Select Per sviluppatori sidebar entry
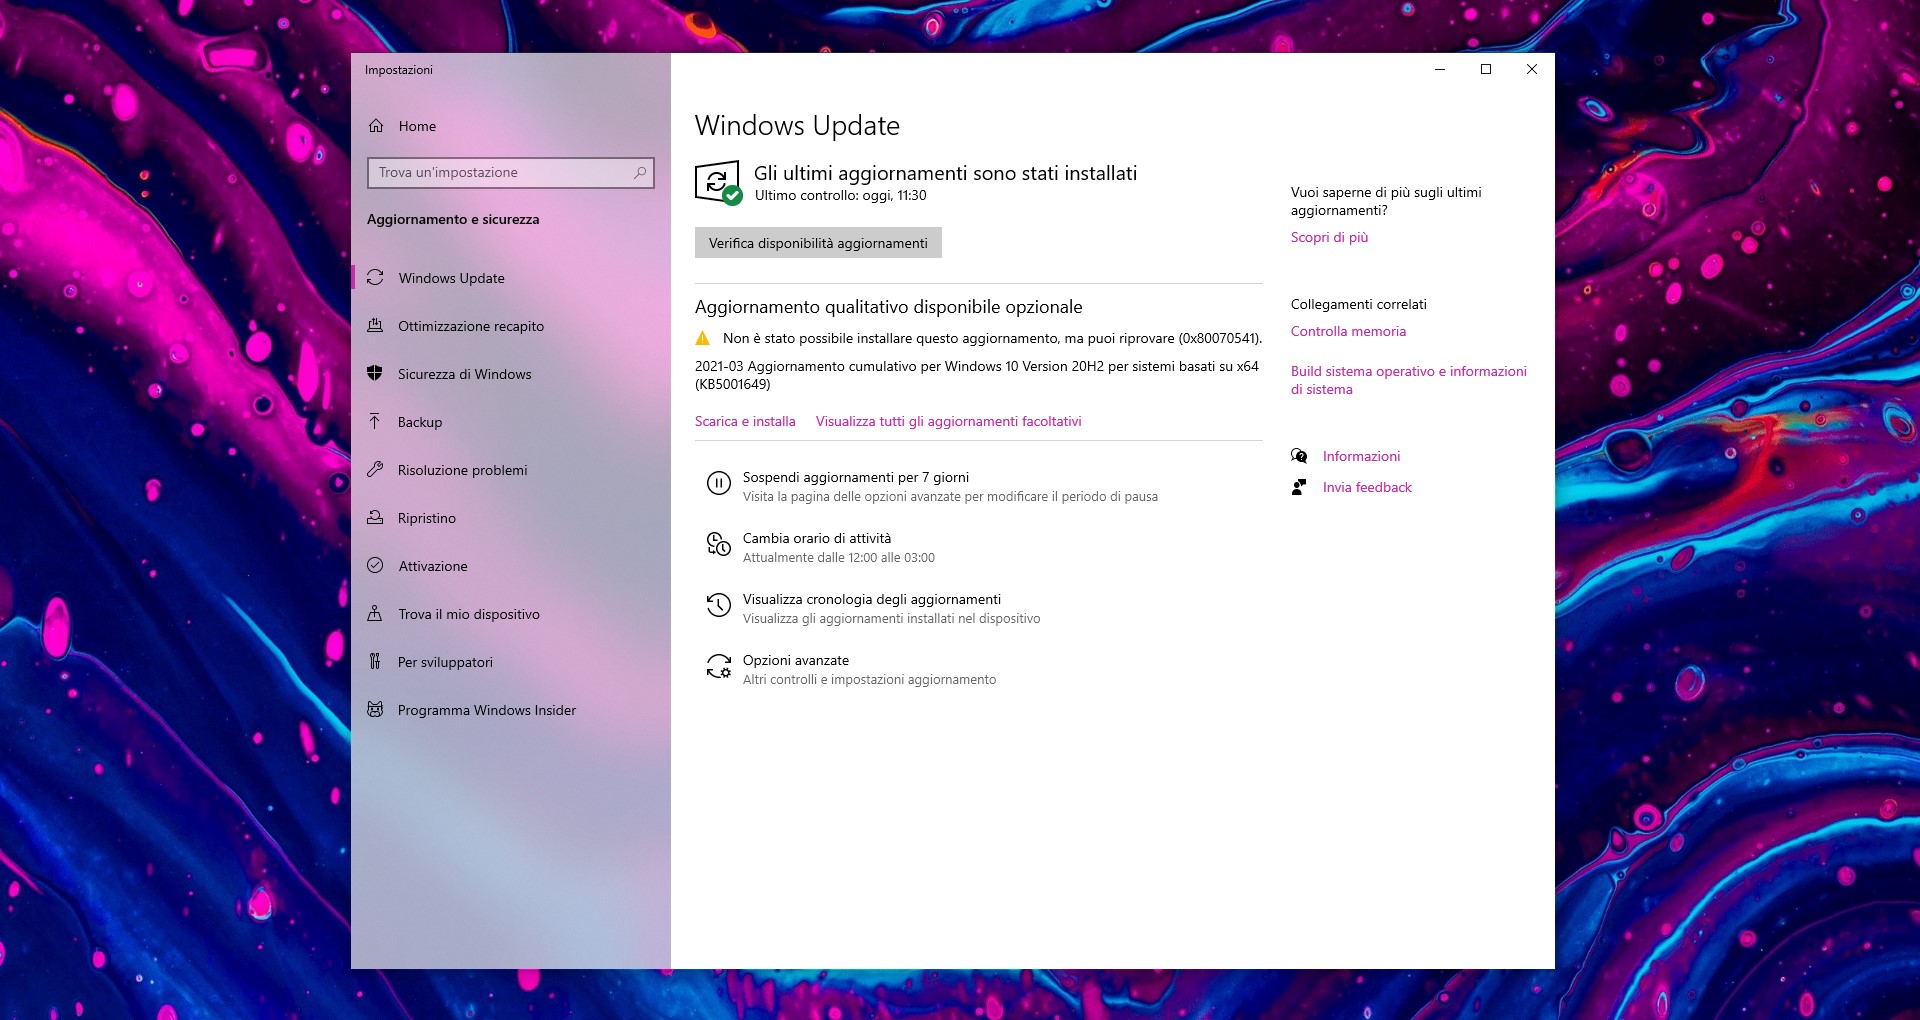Image resolution: width=1920 pixels, height=1020 pixels. point(511,662)
